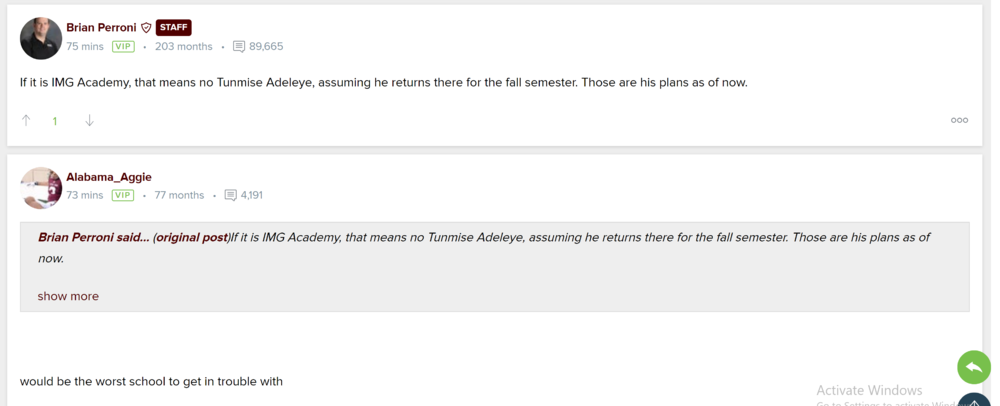Viewport: 1000px width, 406px height.
Task: Downvote Brian Perroni's post
Action: [89, 120]
